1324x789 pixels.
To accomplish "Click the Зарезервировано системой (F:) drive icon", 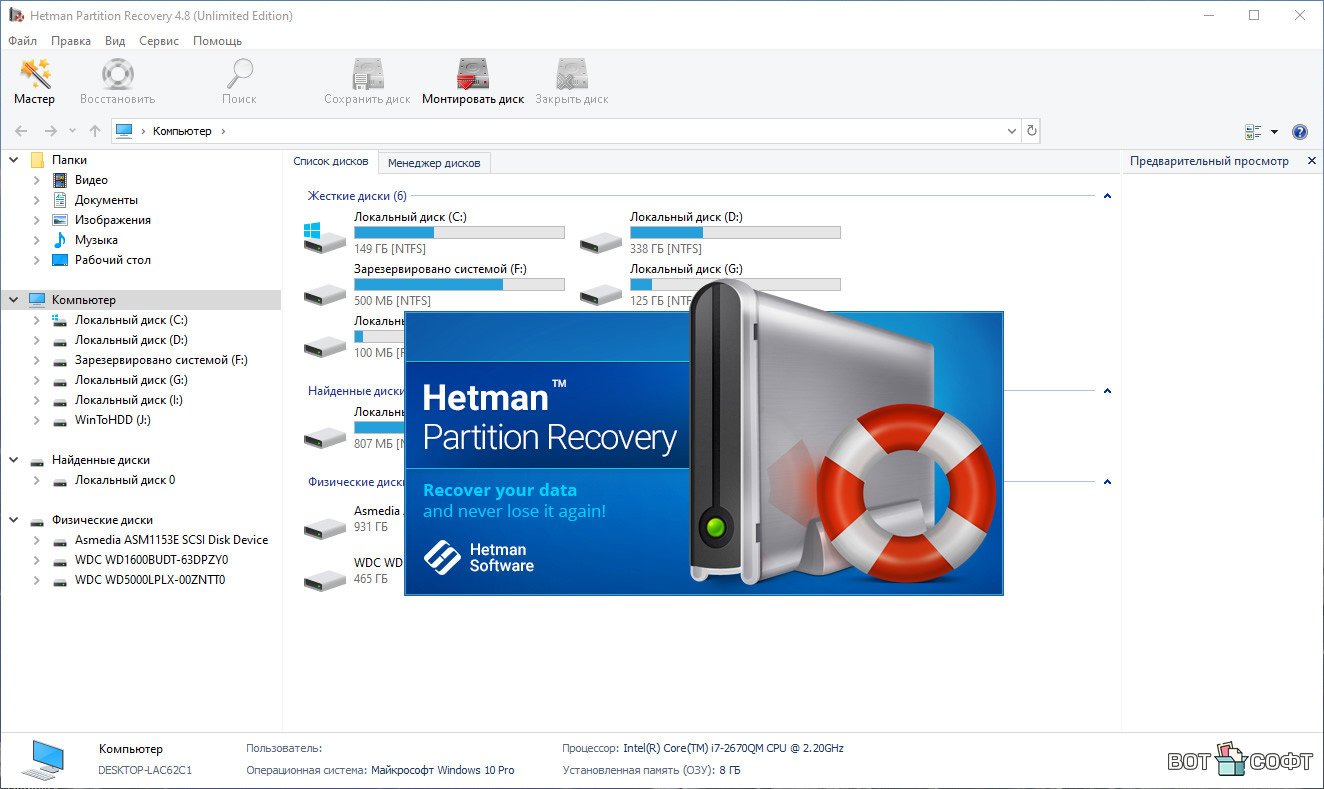I will point(325,294).
